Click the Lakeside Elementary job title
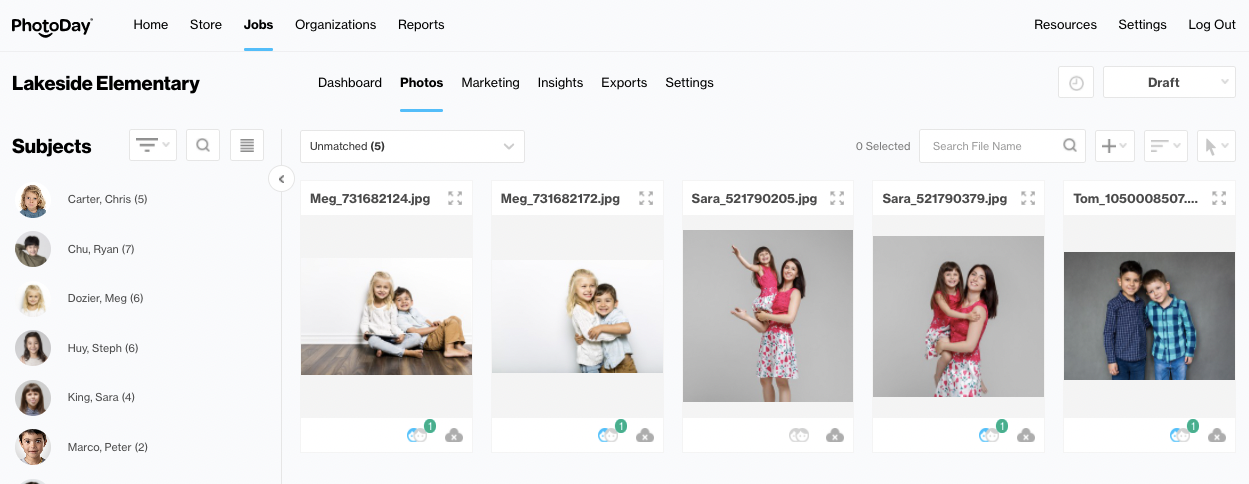 point(106,84)
